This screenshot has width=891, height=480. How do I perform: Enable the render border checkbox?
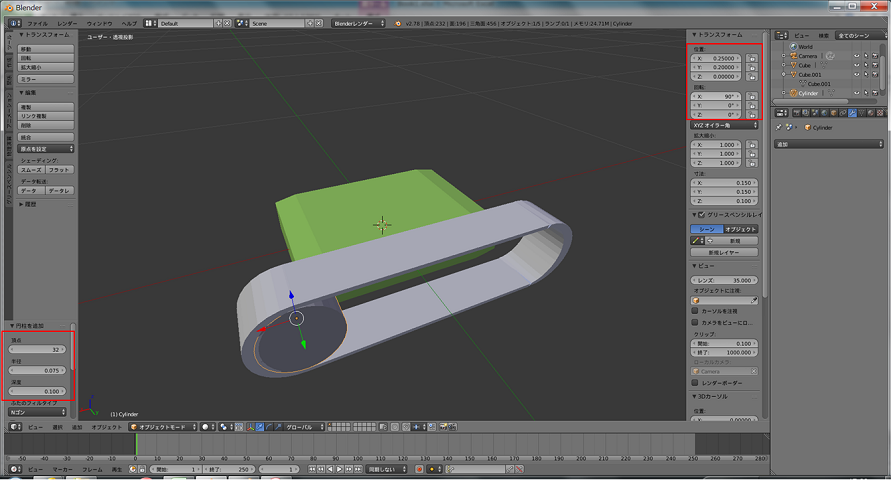tap(696, 382)
